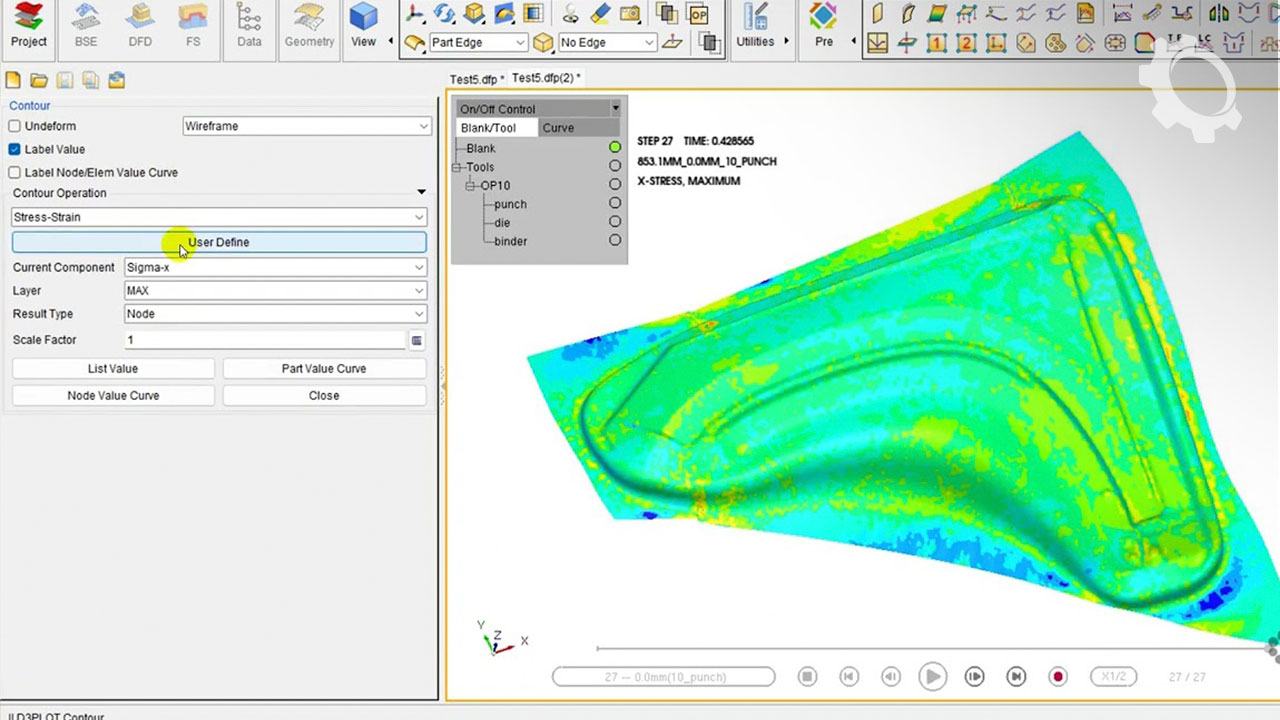This screenshot has width=1280, height=720.
Task: Click the Scale Factor input field
Action: click(x=265, y=340)
